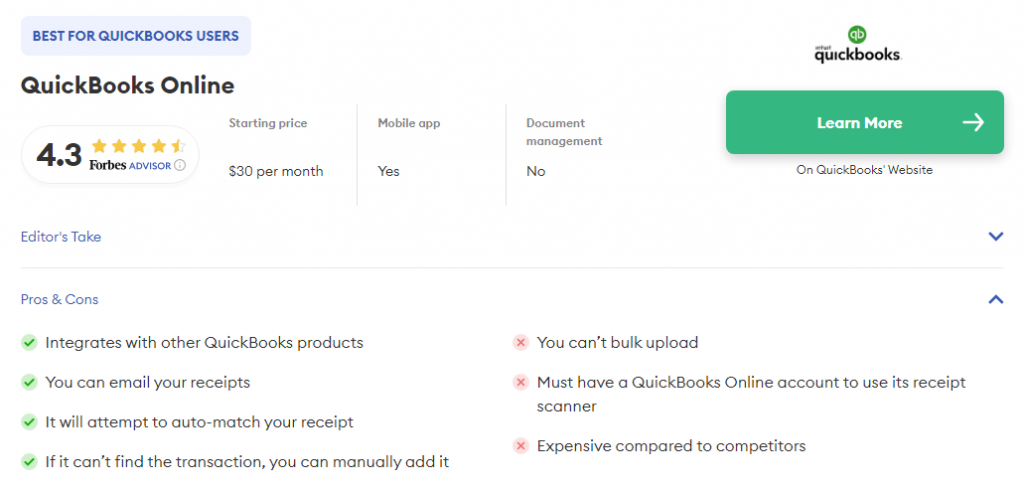Expand the Editor's Take chevron
This screenshot has height=491, width=1024.
point(995,237)
